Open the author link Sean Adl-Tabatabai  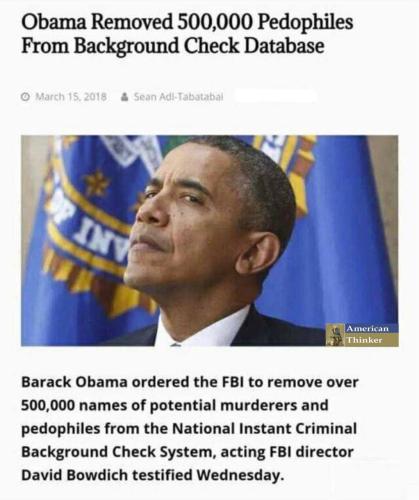click(x=178, y=97)
